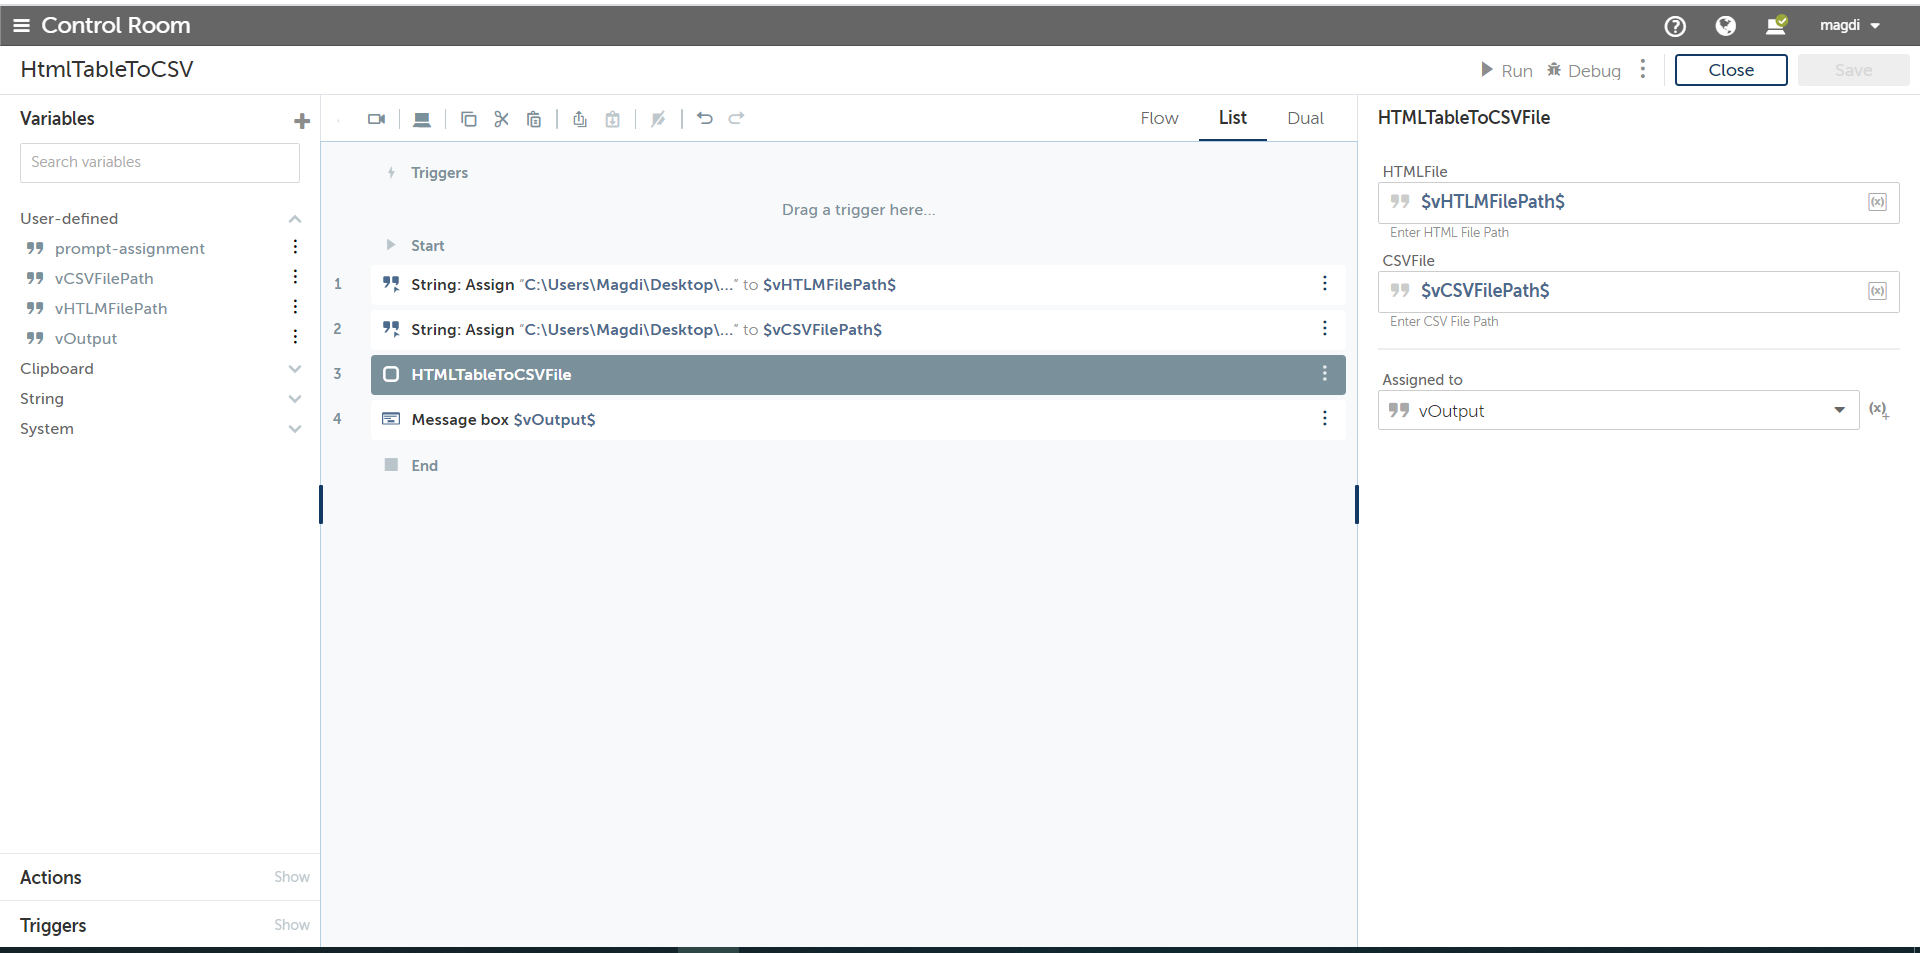Open options menu for vOutput variable
Screen dimensions: 1920x953
click(x=295, y=337)
